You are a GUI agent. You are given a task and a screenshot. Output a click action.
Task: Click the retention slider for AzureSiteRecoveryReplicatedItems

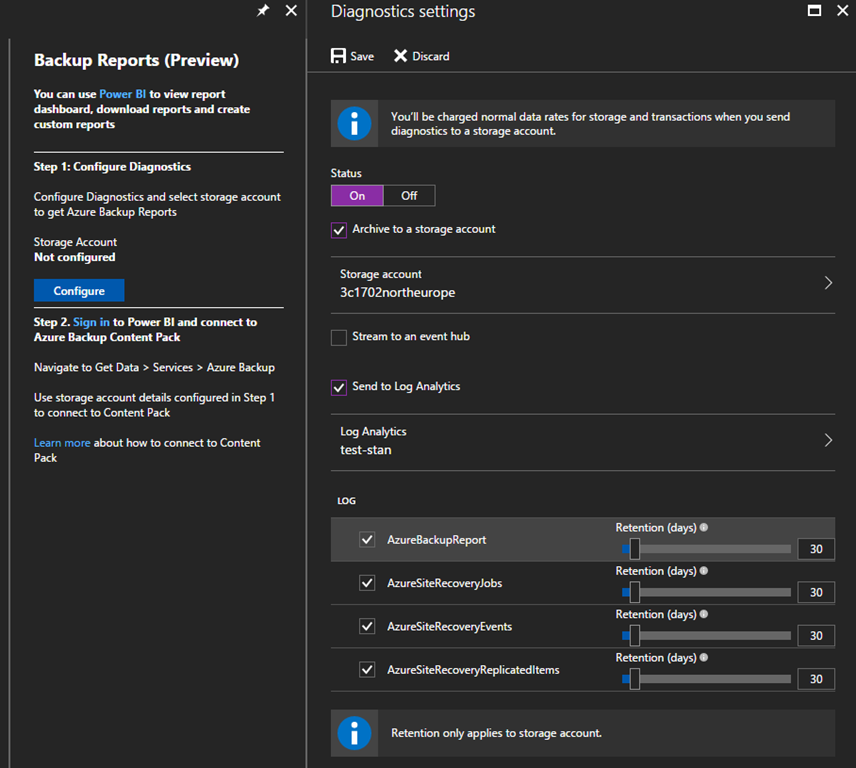click(x=634, y=679)
